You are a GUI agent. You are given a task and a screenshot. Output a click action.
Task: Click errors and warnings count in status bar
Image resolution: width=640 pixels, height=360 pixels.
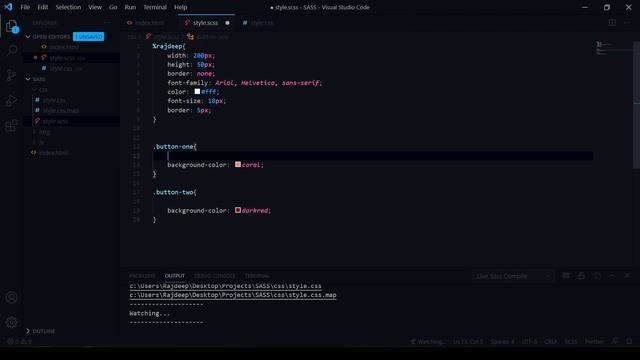(x=20, y=341)
